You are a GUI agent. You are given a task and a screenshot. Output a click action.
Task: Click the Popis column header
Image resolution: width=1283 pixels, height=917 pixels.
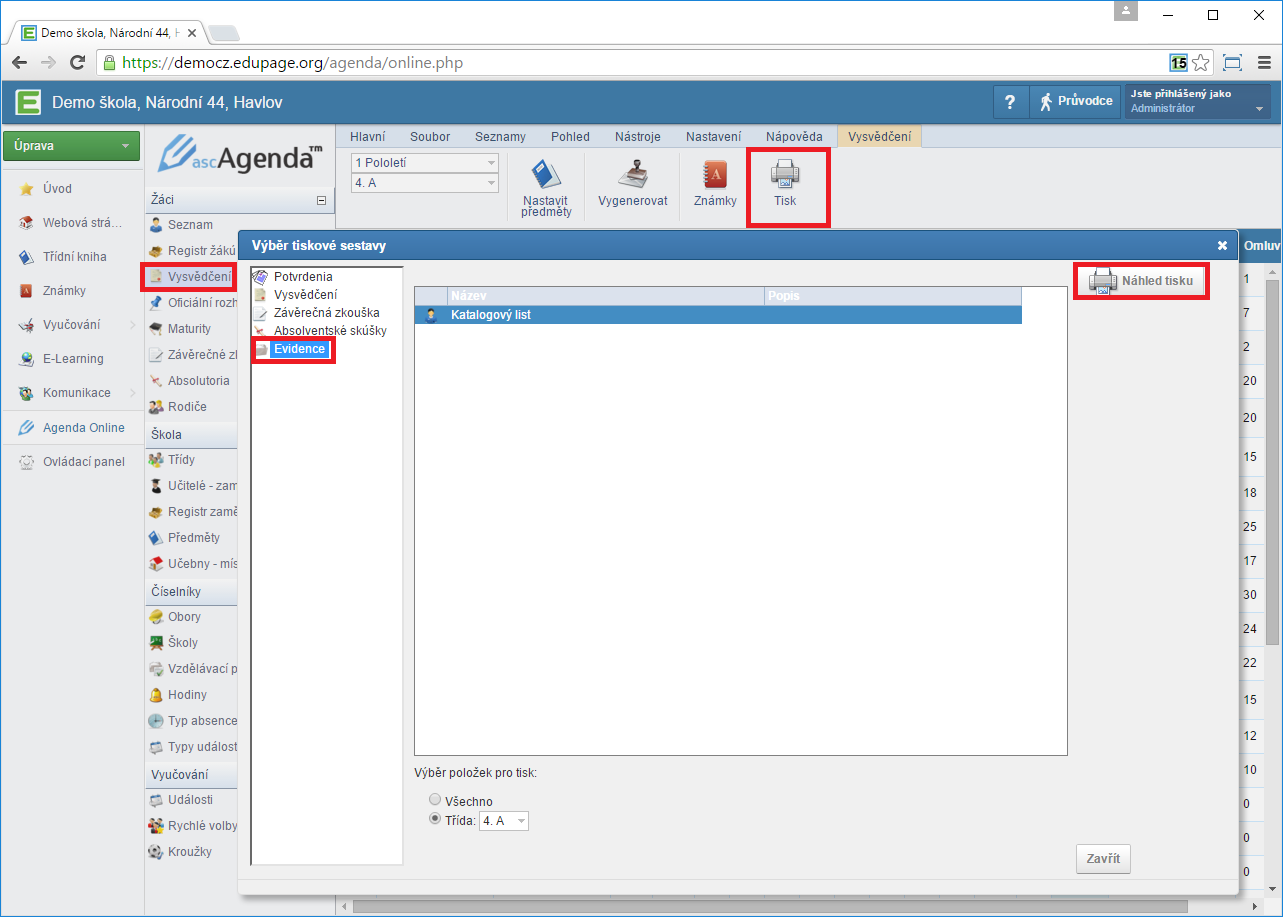[893, 296]
